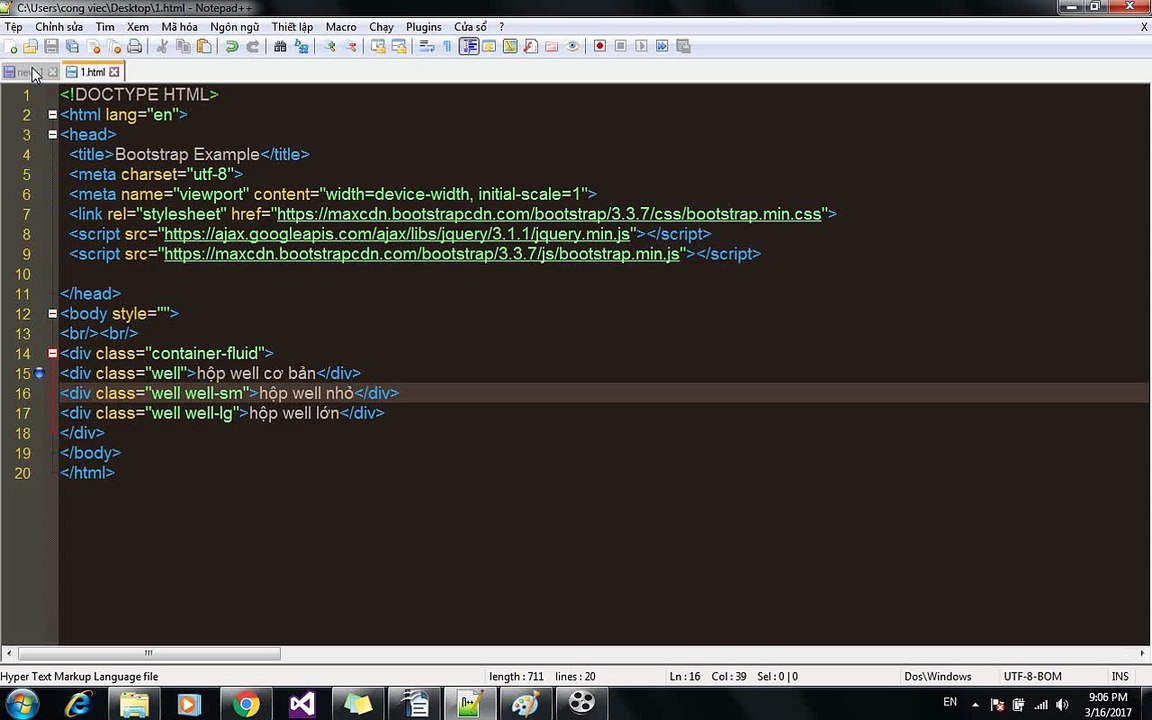
Task: Run the macro multiple times icon
Action: 662,46
